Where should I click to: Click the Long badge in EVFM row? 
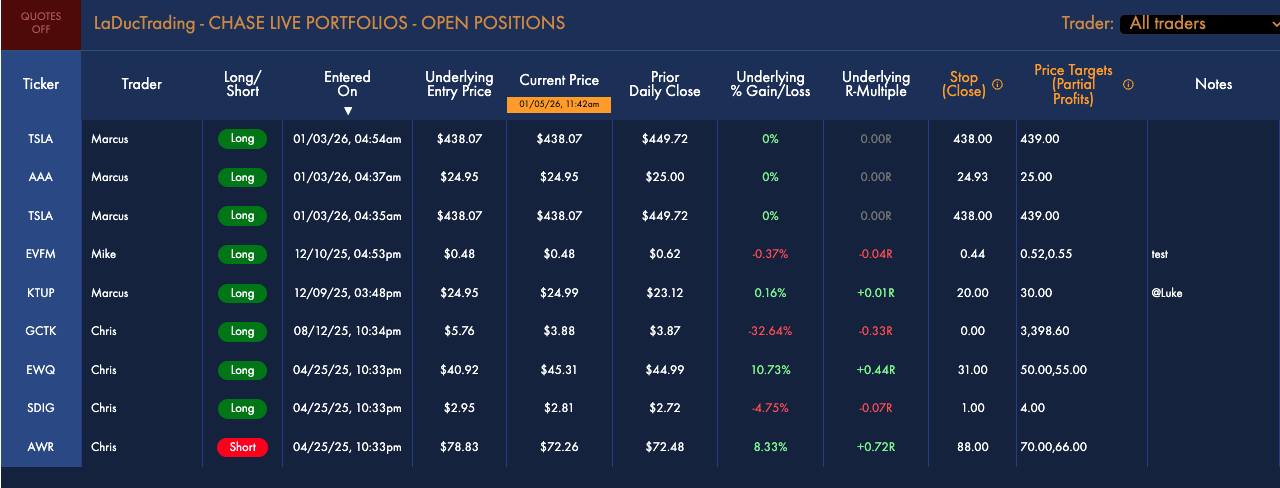tap(243, 254)
